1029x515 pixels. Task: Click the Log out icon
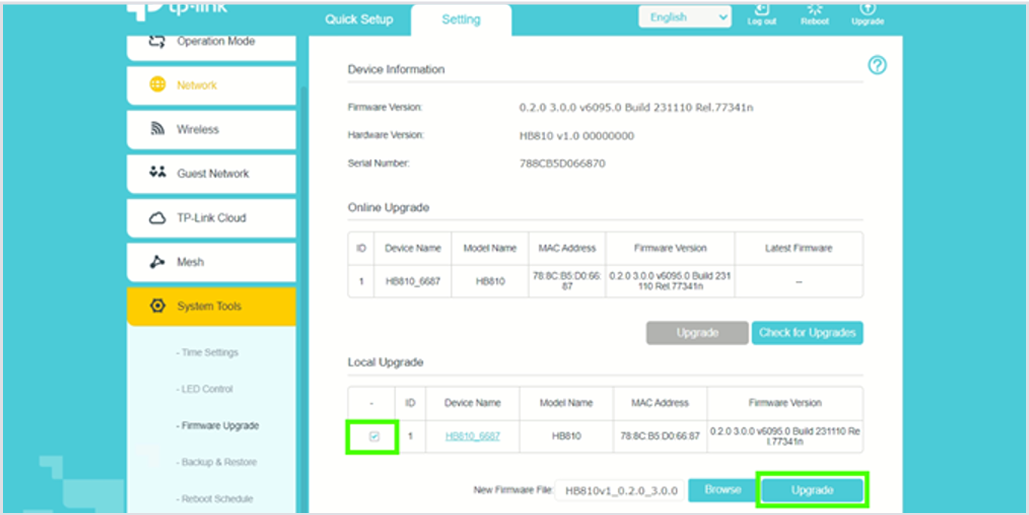pyautogui.click(x=762, y=9)
